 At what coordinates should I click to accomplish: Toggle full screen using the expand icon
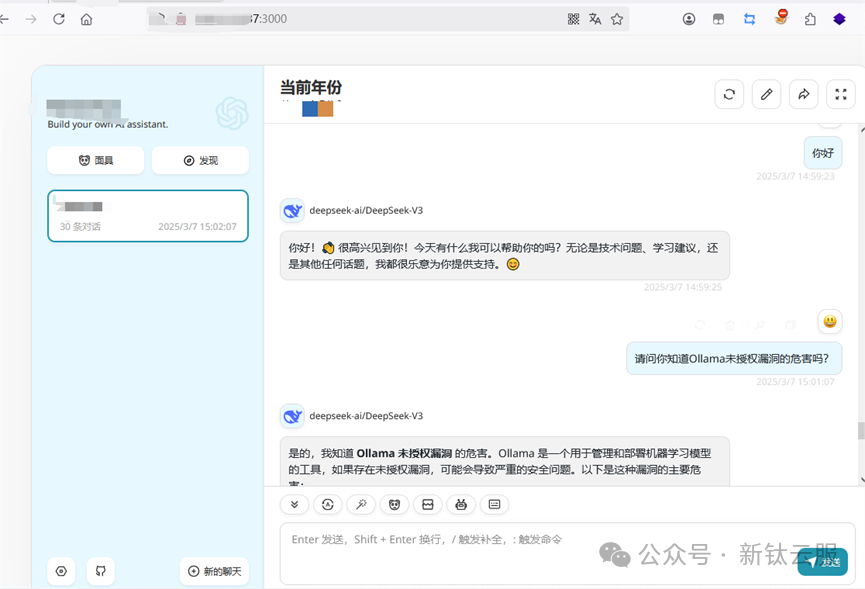point(841,94)
